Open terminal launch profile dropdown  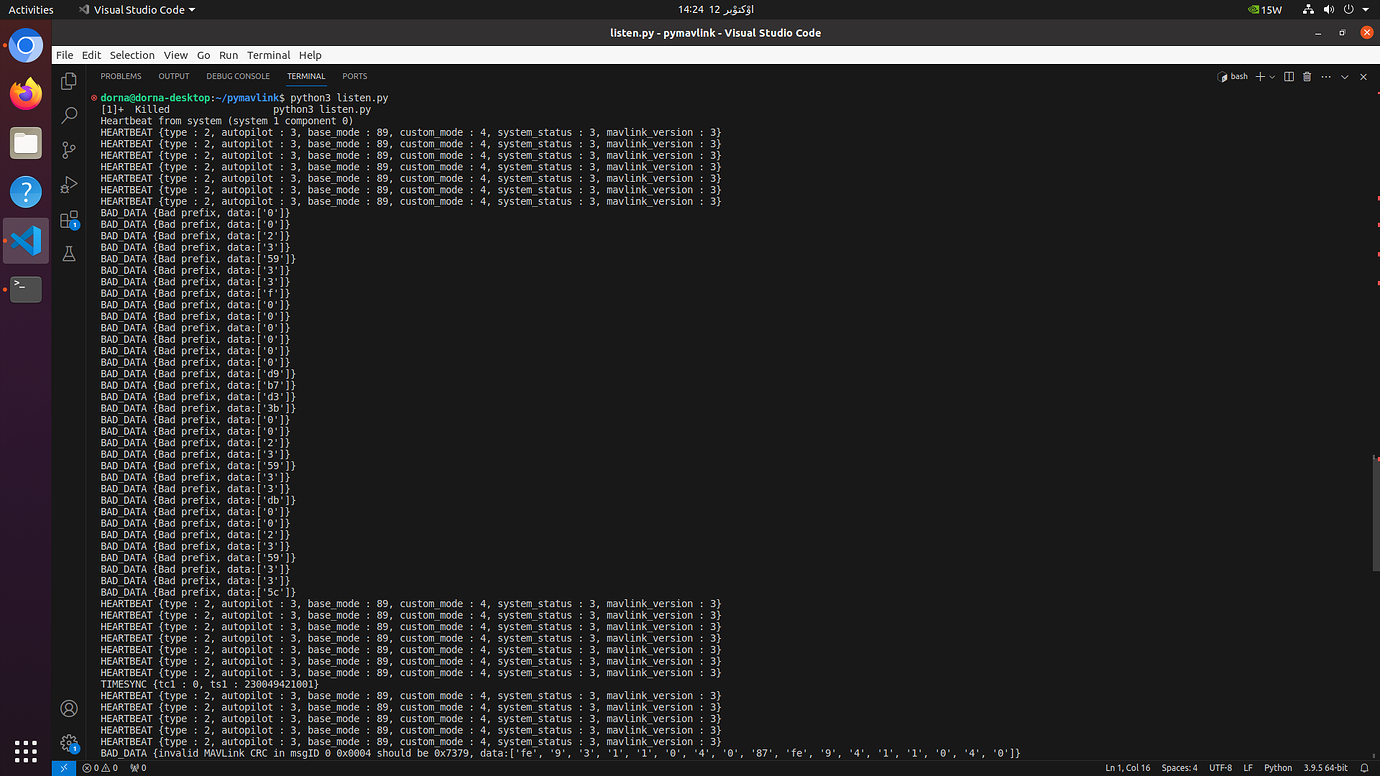point(1271,76)
